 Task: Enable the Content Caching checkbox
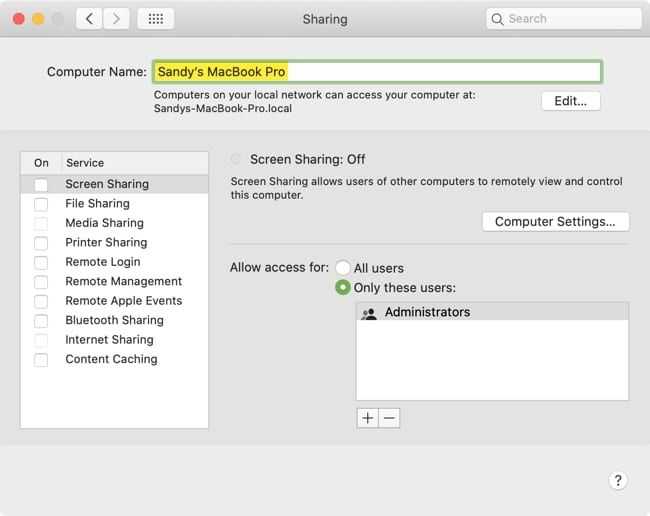coord(41,360)
